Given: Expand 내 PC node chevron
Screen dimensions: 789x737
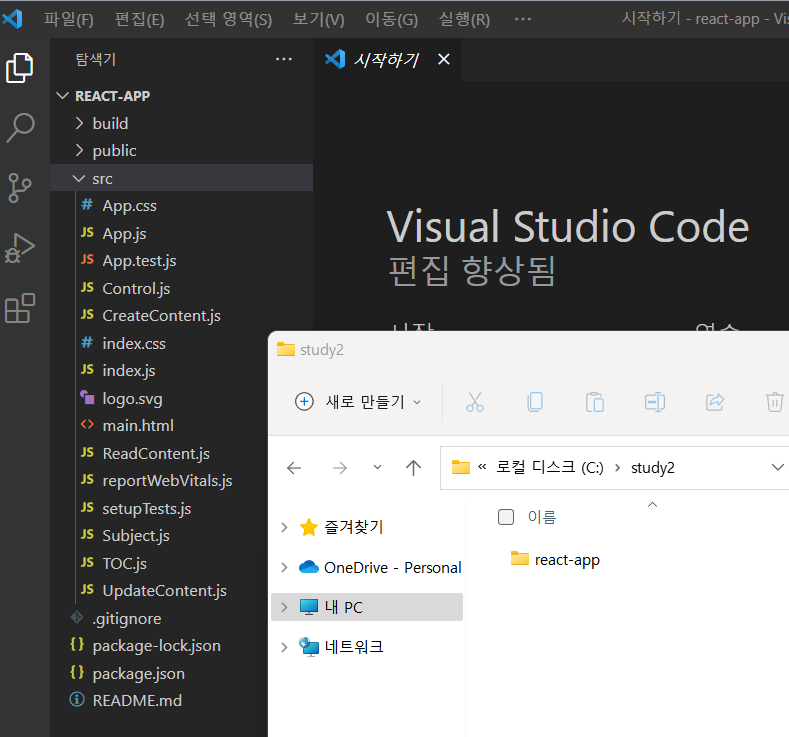Looking at the screenshot, I should 284,607.
